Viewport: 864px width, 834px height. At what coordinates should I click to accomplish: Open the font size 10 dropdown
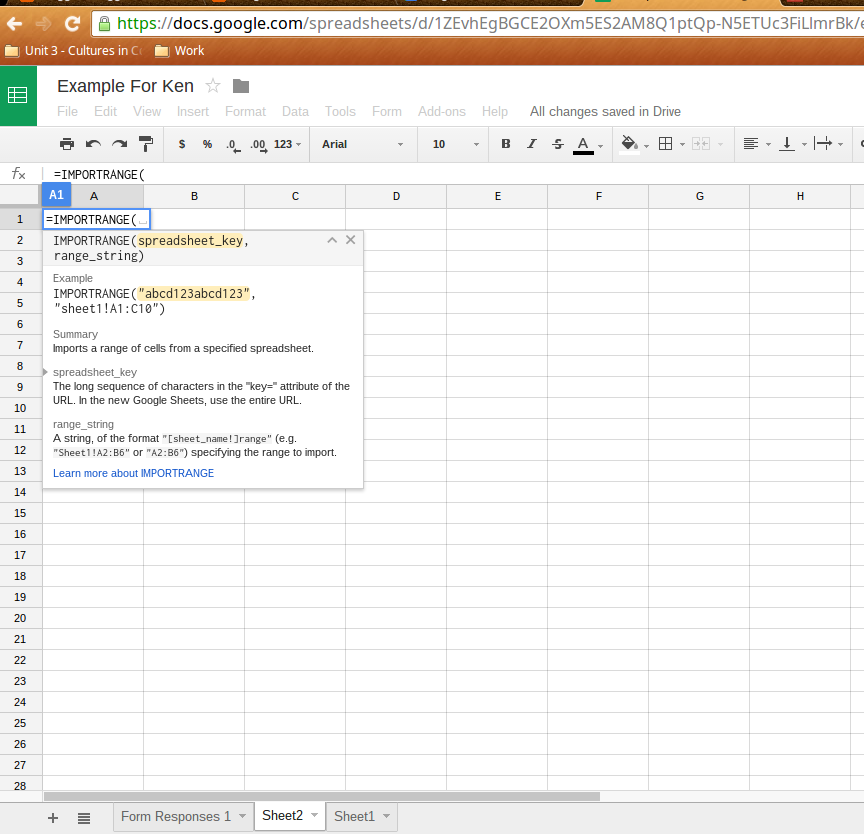[x=455, y=144]
